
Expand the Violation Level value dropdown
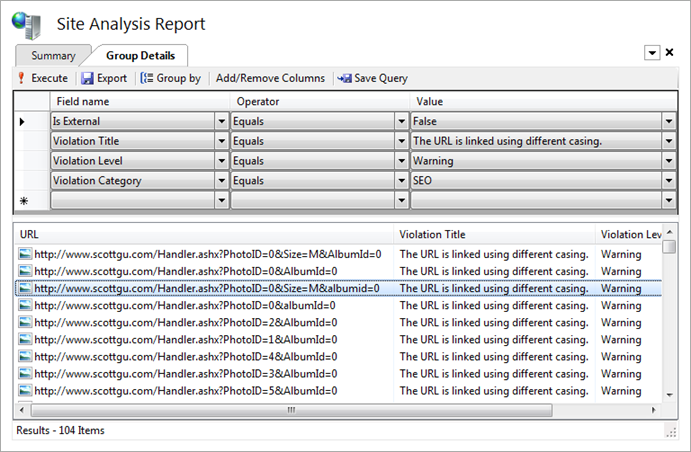[x=669, y=161]
